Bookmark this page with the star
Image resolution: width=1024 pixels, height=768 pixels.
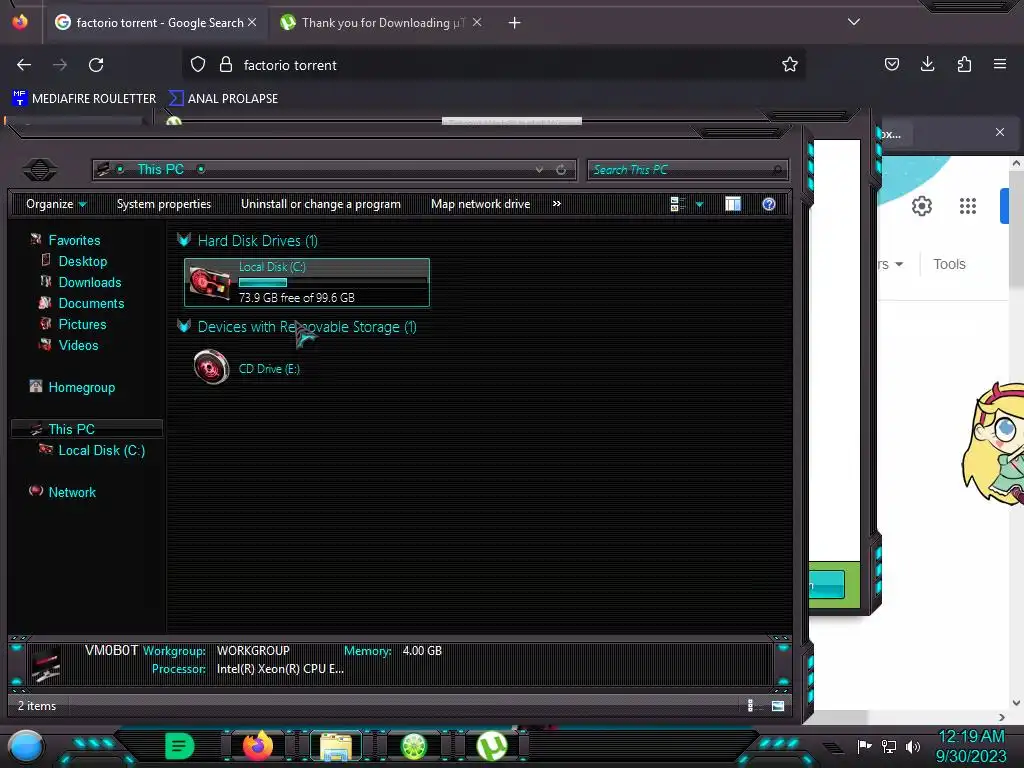tap(790, 65)
